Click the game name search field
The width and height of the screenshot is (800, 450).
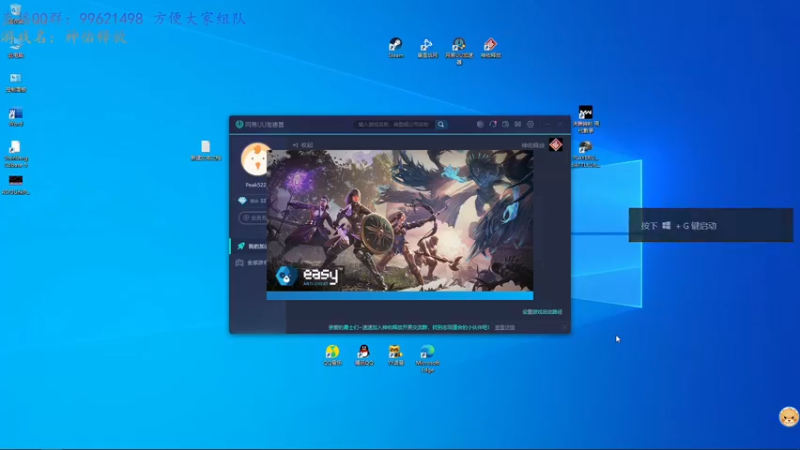394,124
